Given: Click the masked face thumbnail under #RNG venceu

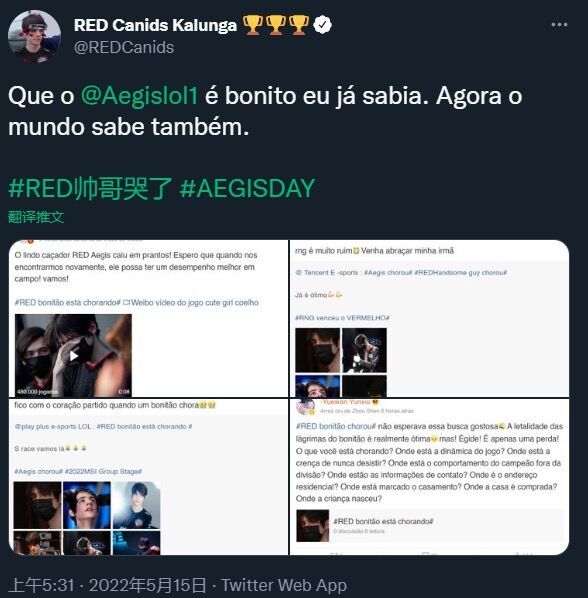Looking at the screenshot, I should [318, 350].
